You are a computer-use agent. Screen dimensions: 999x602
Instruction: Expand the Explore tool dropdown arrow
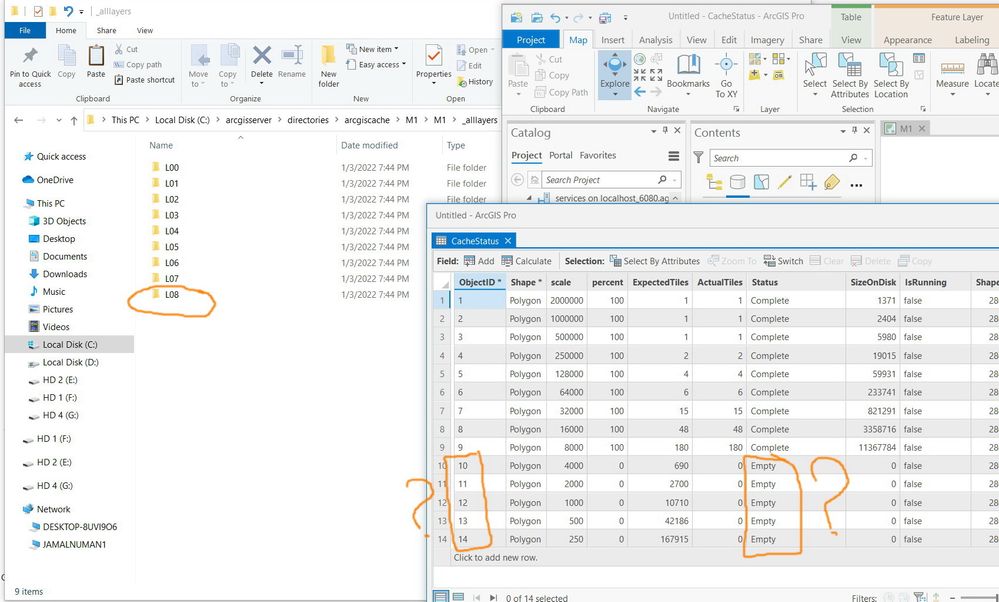pyautogui.click(x=615, y=94)
